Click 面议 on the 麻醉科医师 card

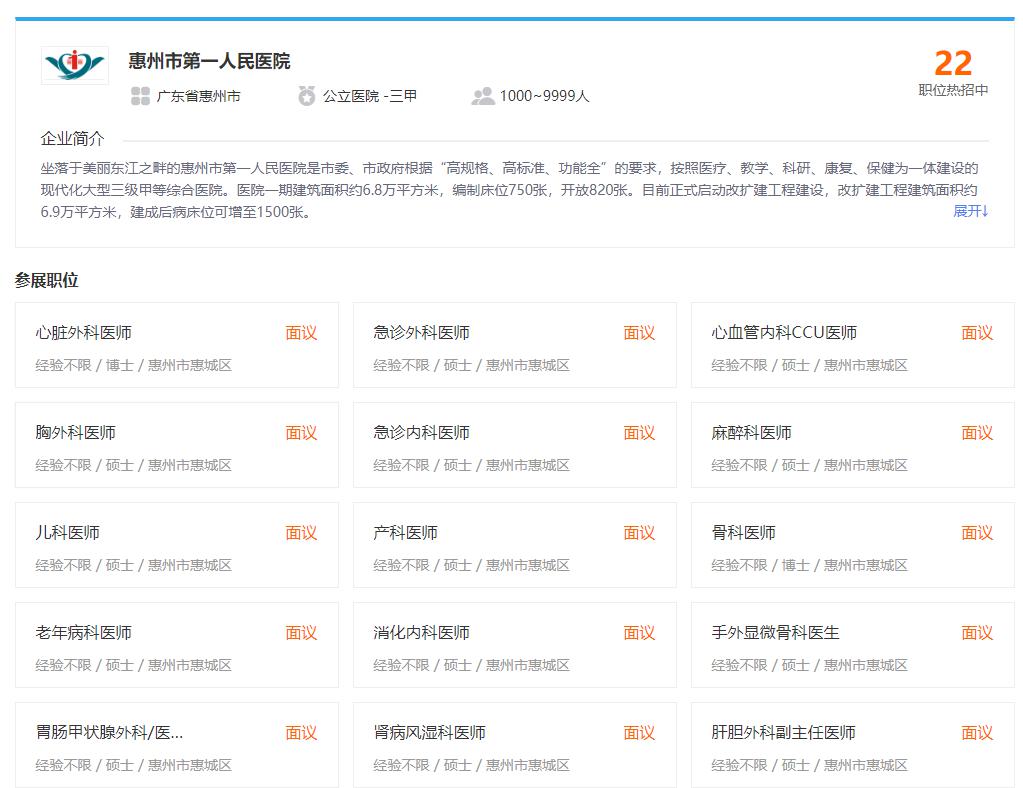976,432
